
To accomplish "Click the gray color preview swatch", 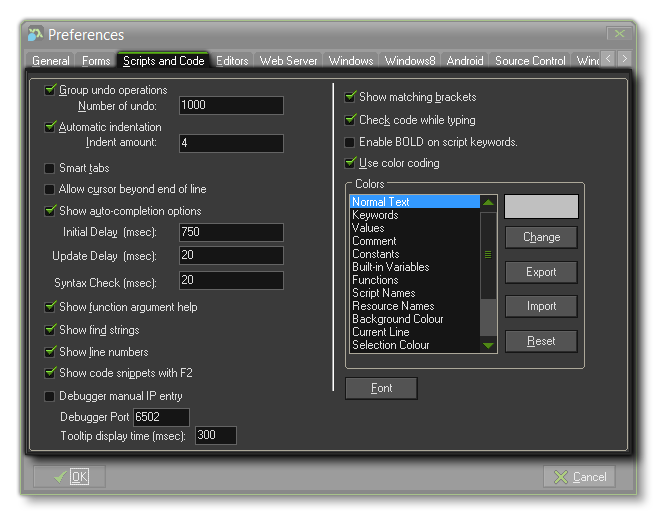I will tap(541, 206).
